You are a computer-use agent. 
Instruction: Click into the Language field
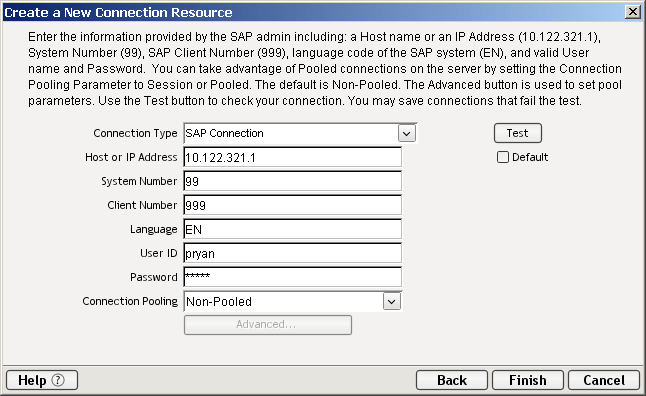click(x=293, y=229)
